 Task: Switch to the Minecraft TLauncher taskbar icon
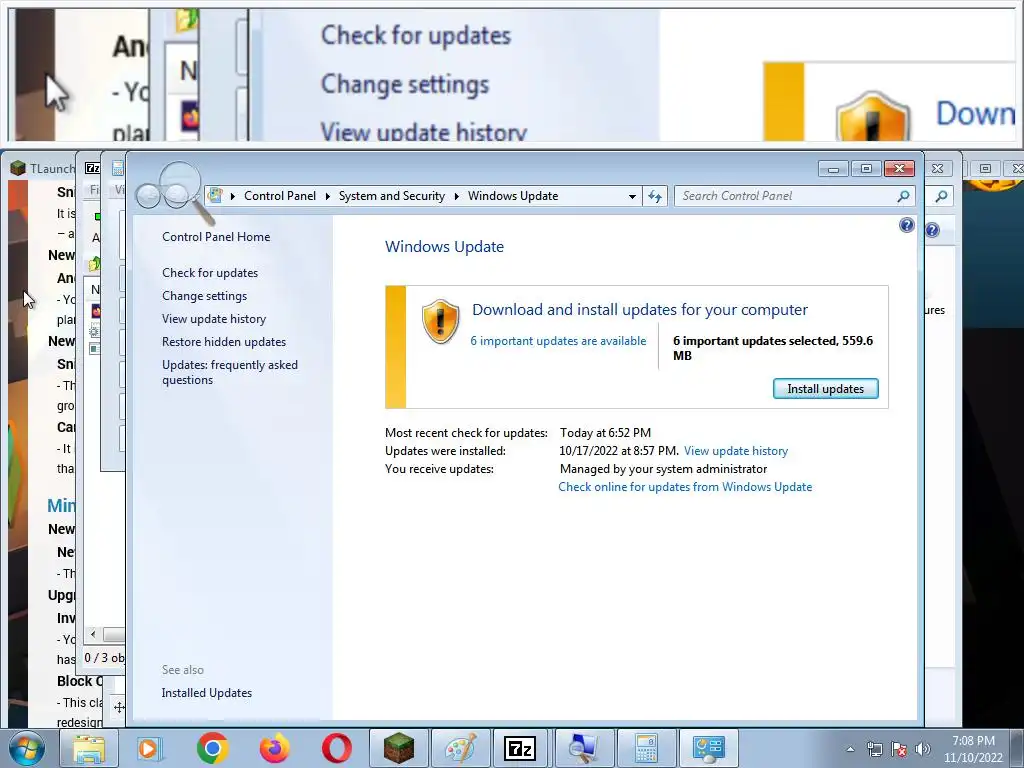pos(399,748)
